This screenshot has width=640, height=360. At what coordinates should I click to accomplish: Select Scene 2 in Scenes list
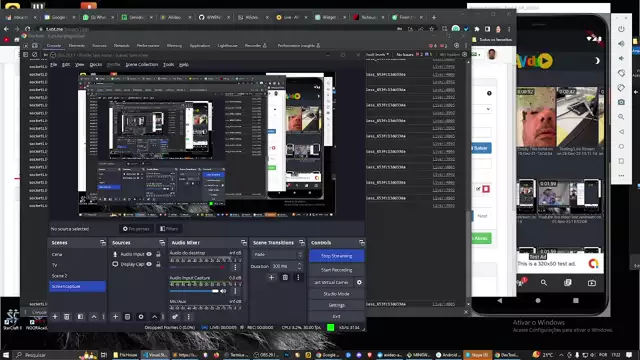(x=77, y=276)
